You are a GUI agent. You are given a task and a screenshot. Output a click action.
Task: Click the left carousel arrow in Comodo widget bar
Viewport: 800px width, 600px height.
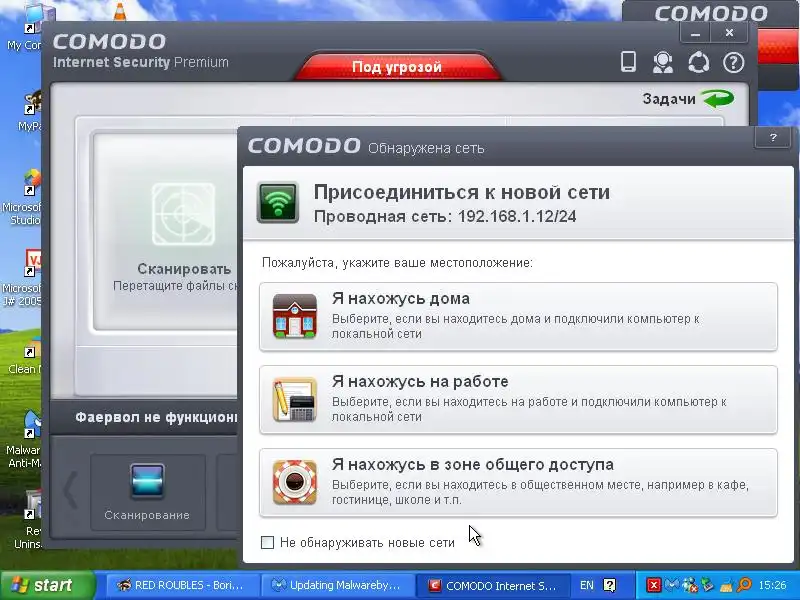(70, 490)
